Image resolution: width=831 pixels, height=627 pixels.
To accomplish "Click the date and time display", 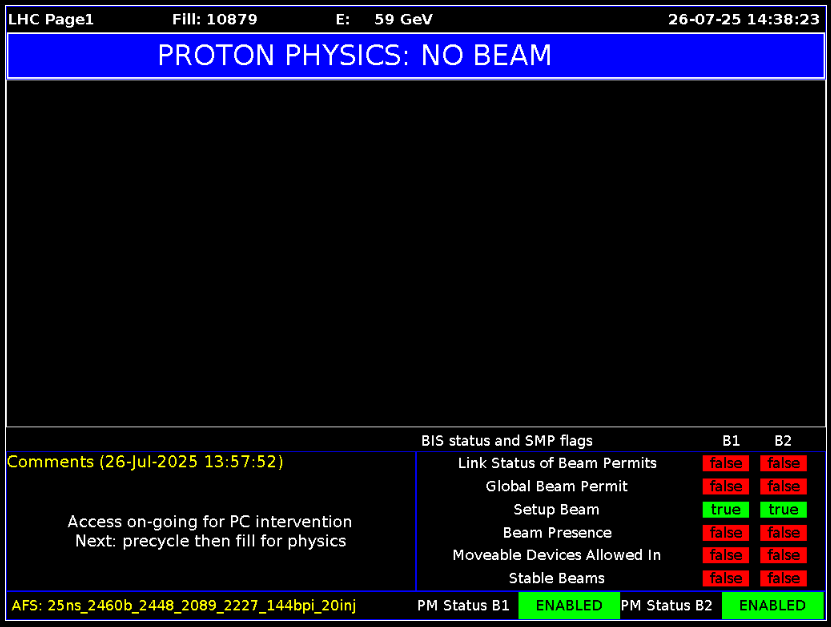I will click(x=743, y=19).
